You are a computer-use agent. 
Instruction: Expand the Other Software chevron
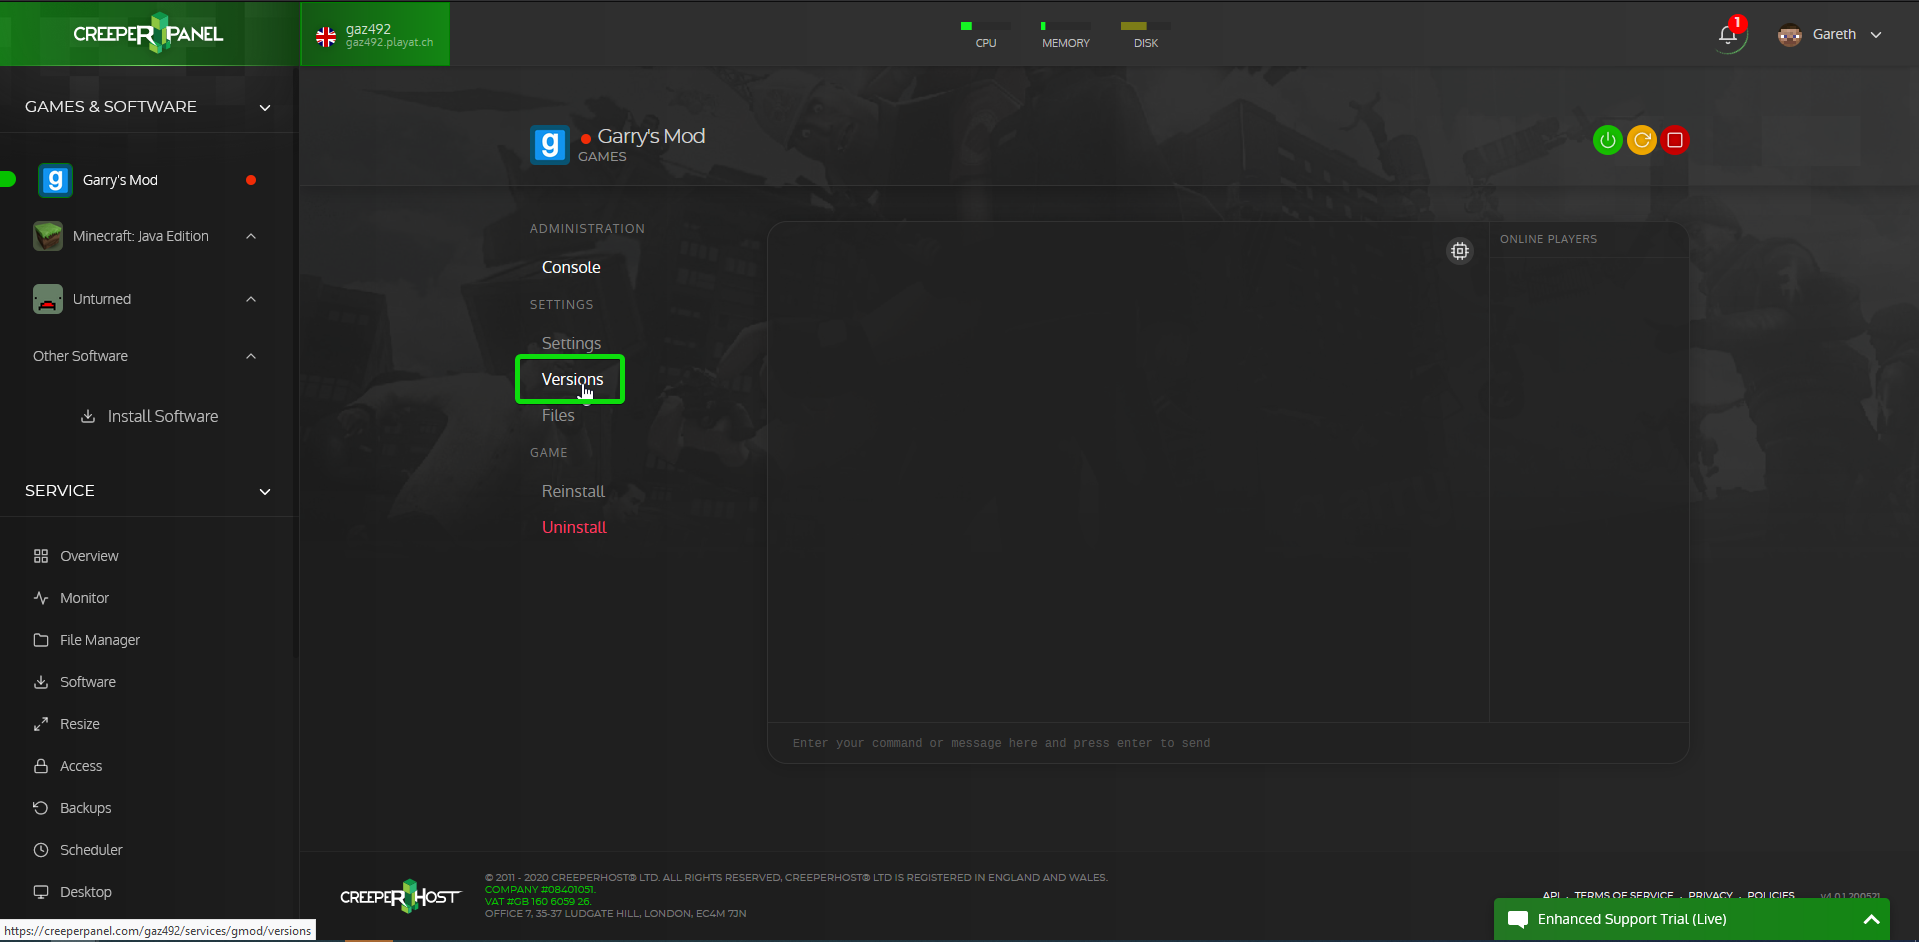tap(251, 356)
